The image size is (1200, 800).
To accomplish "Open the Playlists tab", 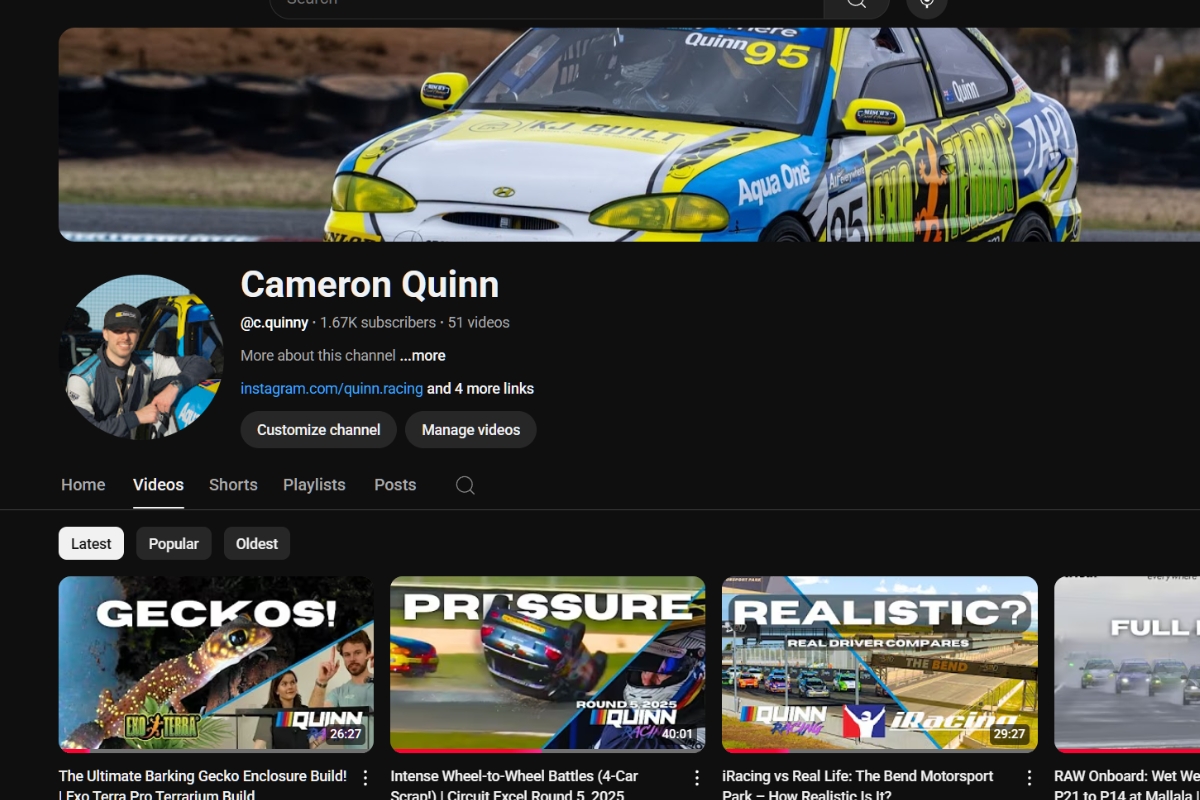I will click(x=314, y=485).
